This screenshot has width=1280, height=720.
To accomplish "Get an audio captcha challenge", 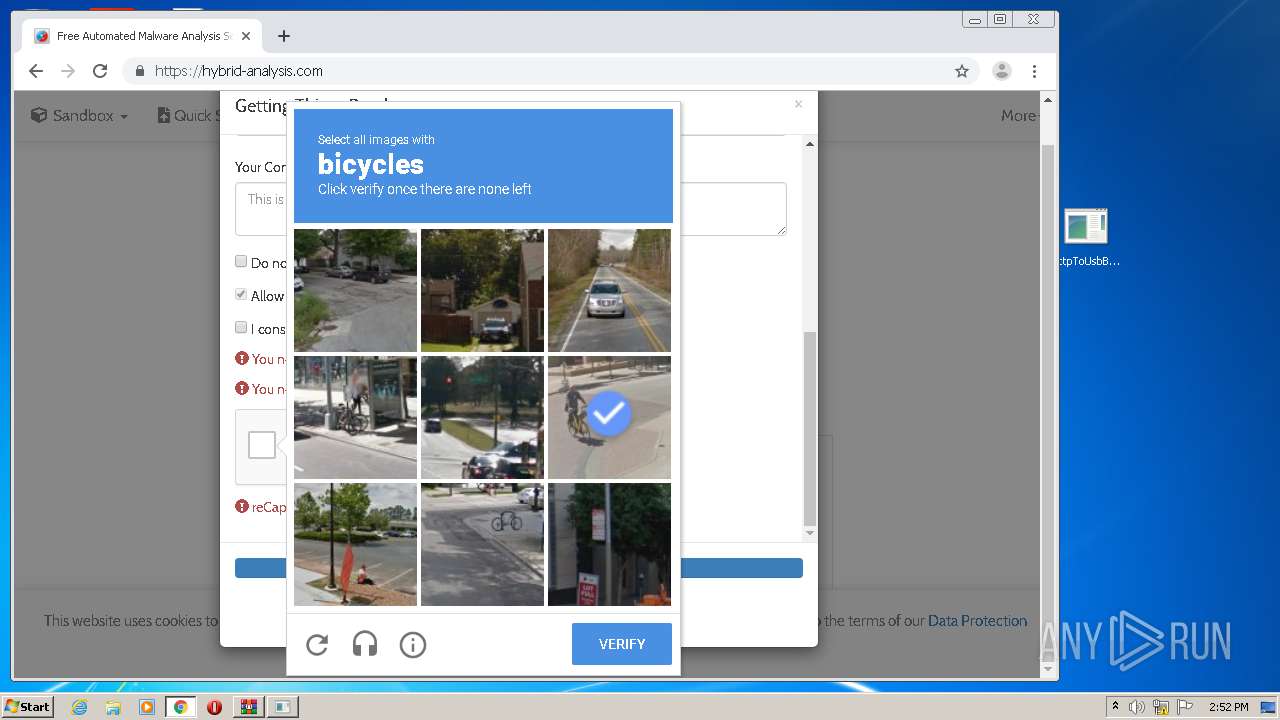I will [365, 645].
